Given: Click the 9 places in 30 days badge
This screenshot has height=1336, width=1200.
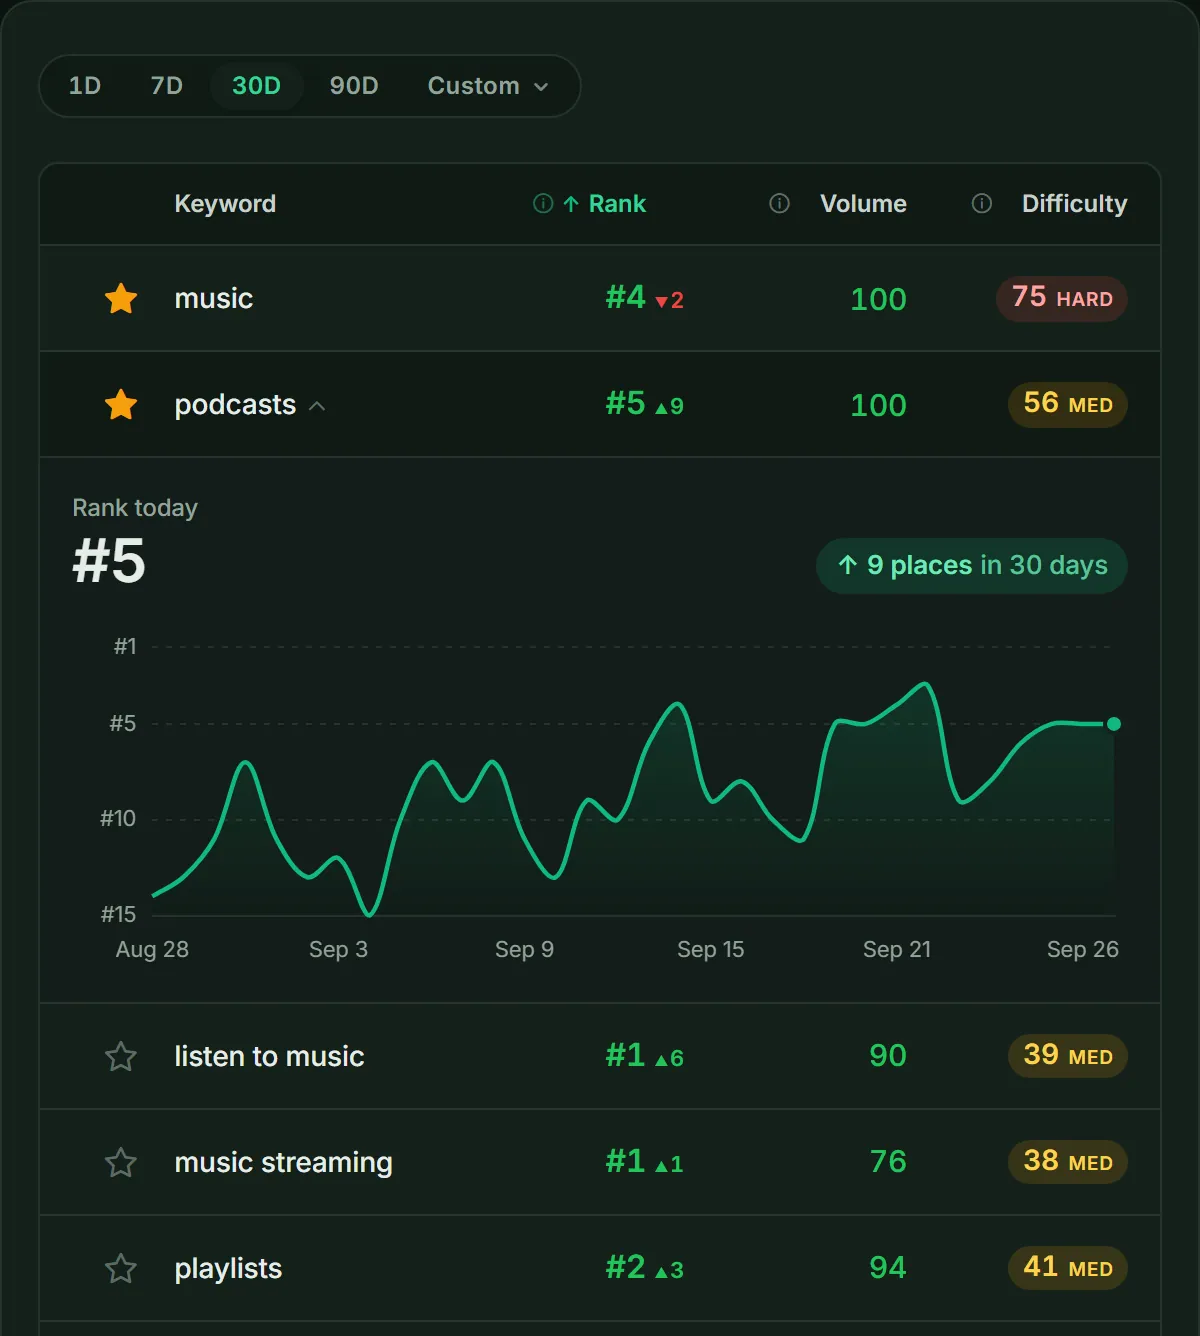Looking at the screenshot, I should pyautogui.click(x=972, y=566).
